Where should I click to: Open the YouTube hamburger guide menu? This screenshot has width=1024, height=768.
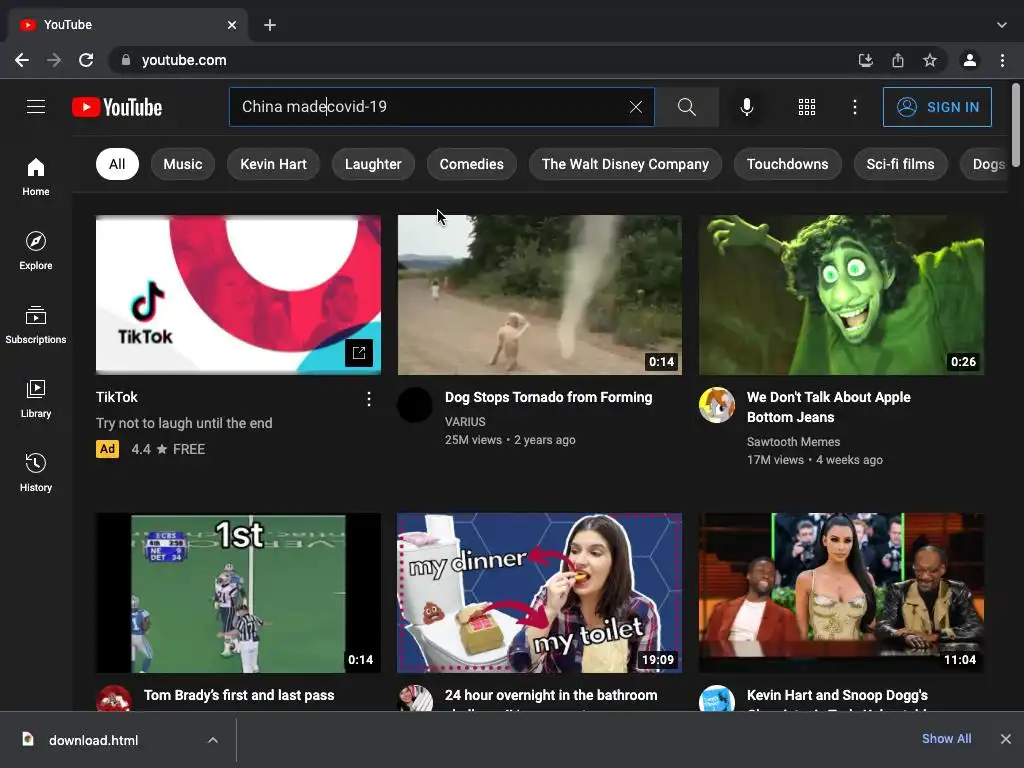(x=36, y=106)
